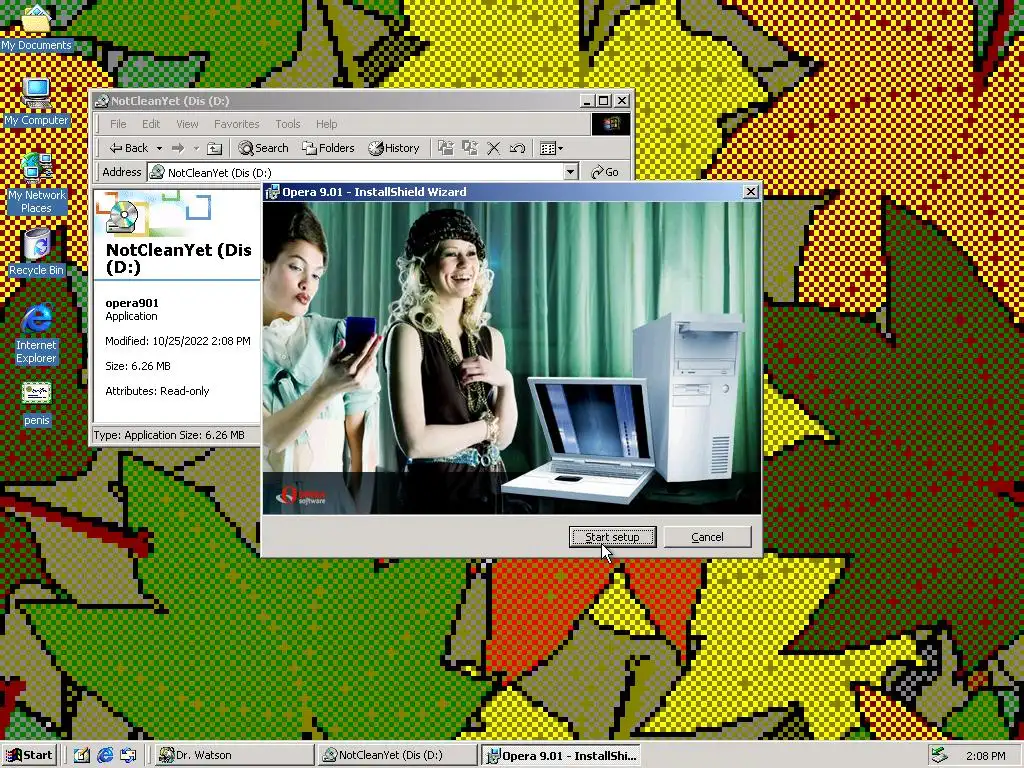
Task: Click the Up folder icon in Explorer
Action: (x=214, y=148)
